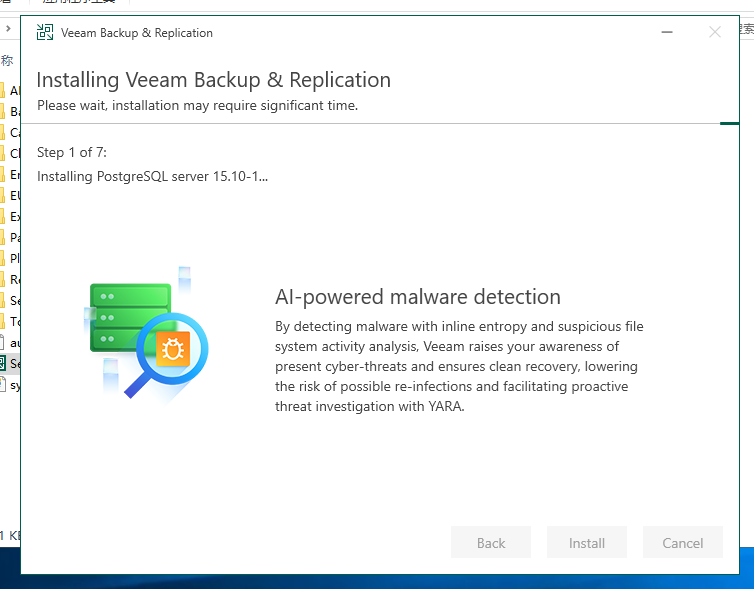Click the 'Veeam Backup & Replication' window title text
This screenshot has height=589, width=754.
[x=137, y=33]
